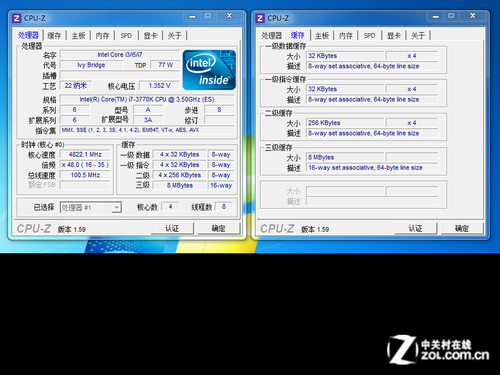Click the process value '22 纳米'
500x375 pixels.
76,86
